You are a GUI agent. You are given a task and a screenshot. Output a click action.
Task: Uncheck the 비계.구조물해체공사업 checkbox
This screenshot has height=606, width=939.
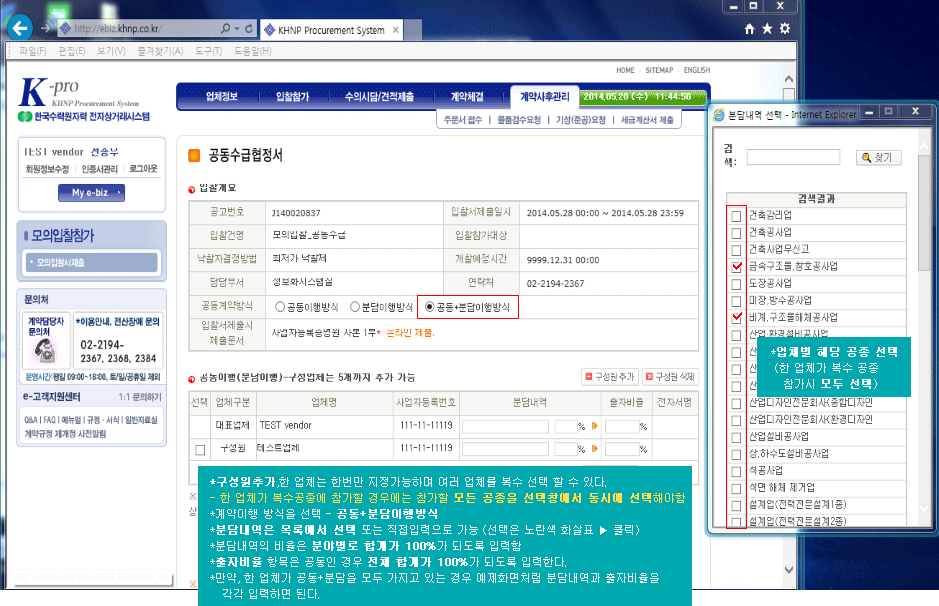click(737, 318)
